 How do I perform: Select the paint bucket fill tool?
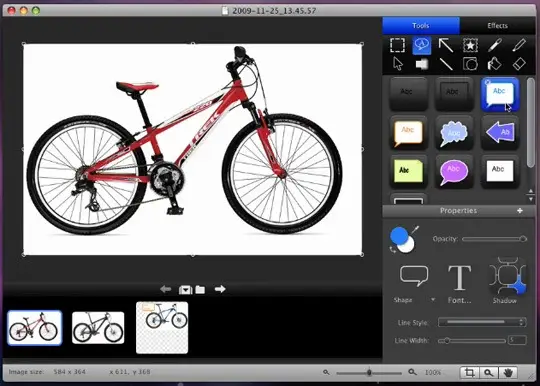(x=495, y=64)
